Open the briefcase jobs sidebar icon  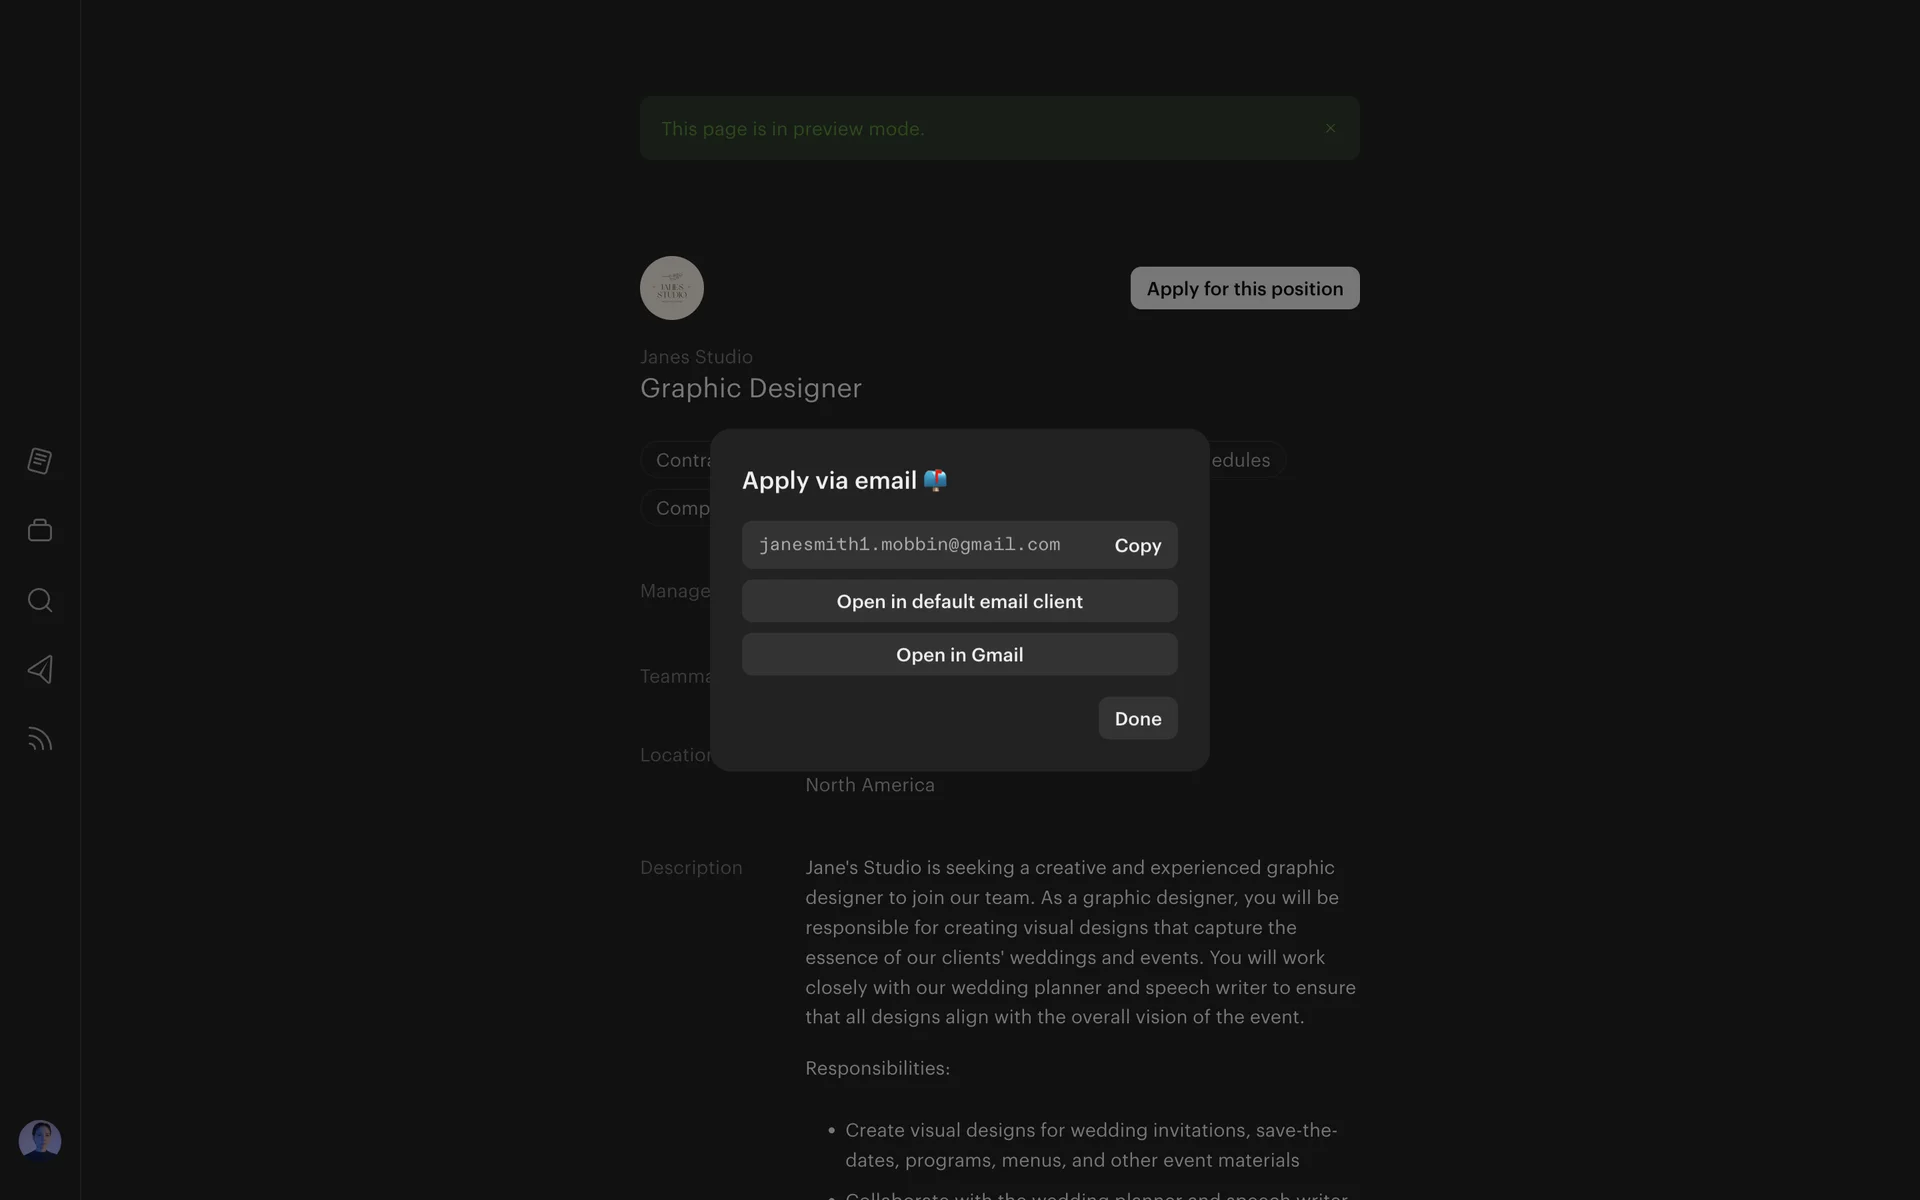click(x=40, y=530)
